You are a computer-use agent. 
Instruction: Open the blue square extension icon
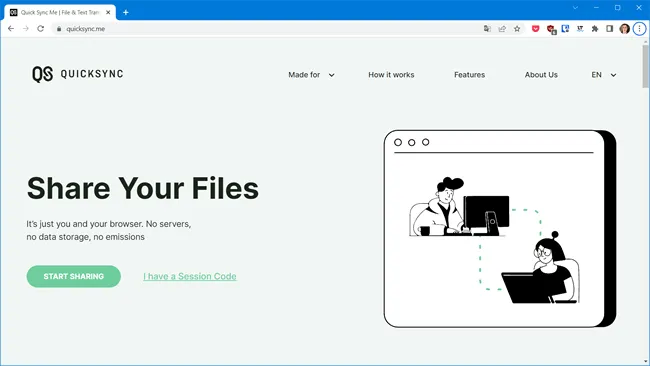pos(565,29)
